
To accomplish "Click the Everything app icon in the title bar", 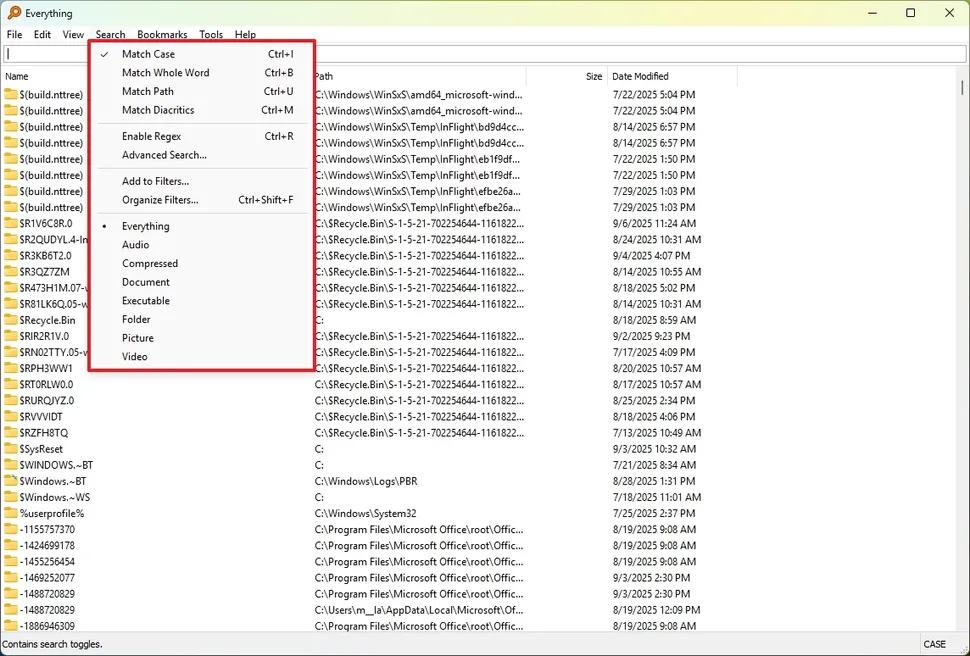I will click(x=12, y=13).
